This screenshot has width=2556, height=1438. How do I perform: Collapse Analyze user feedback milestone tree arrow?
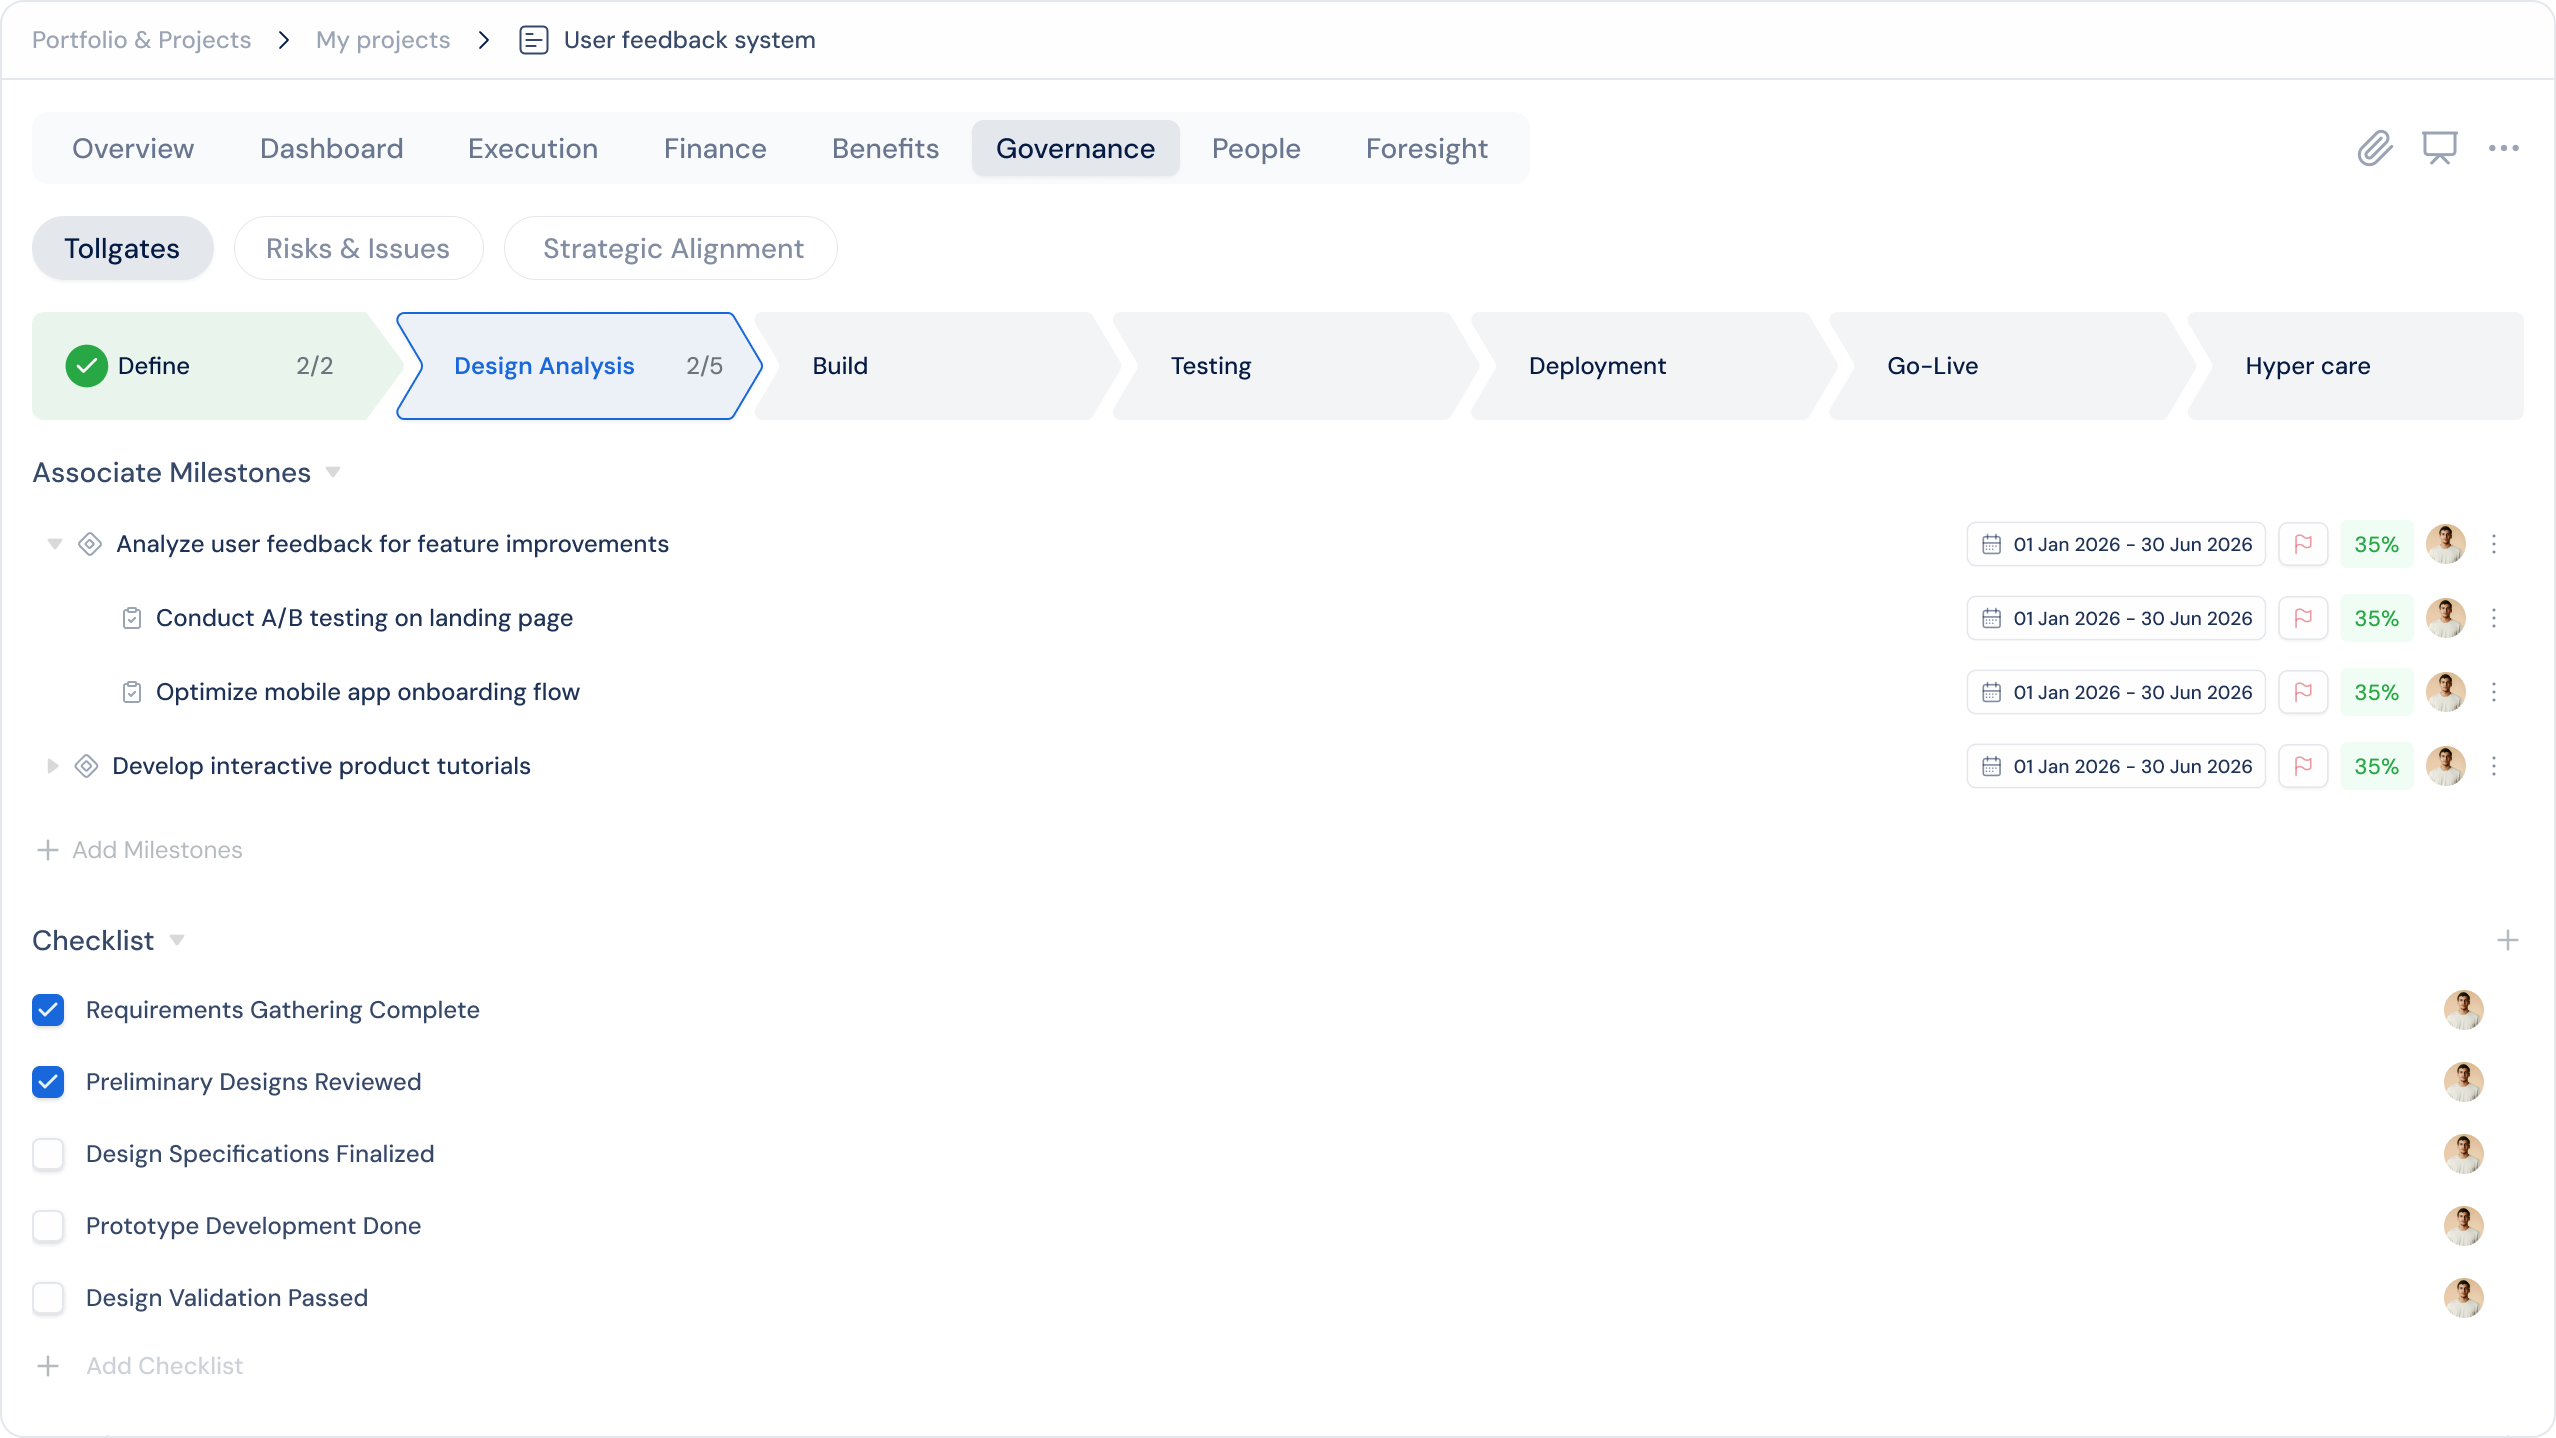pyautogui.click(x=55, y=544)
